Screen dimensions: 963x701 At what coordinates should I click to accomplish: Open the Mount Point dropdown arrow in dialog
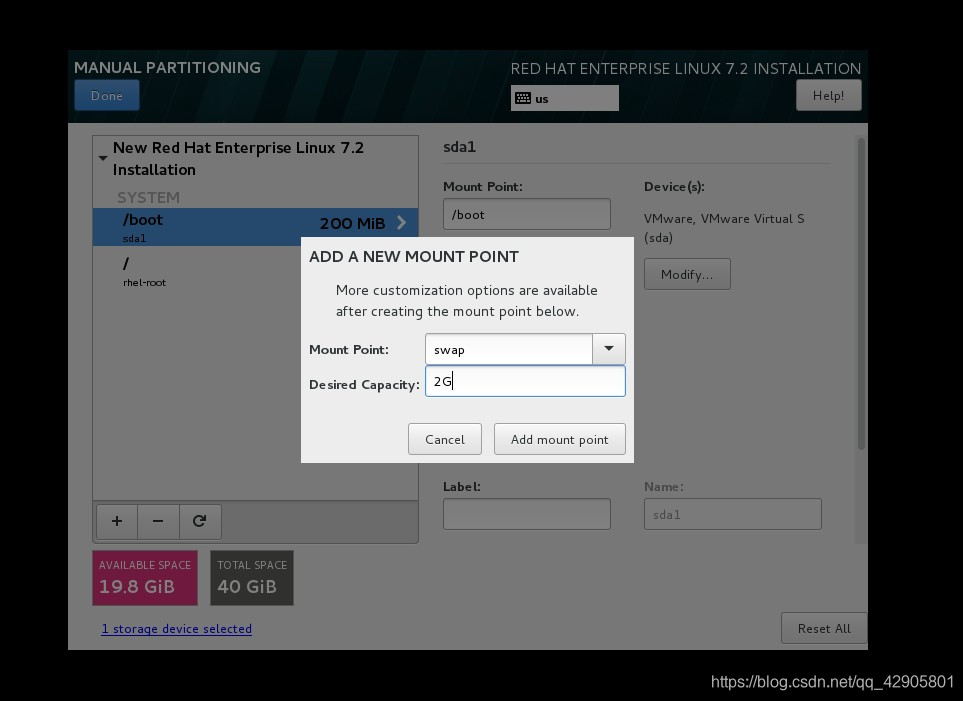tap(609, 349)
